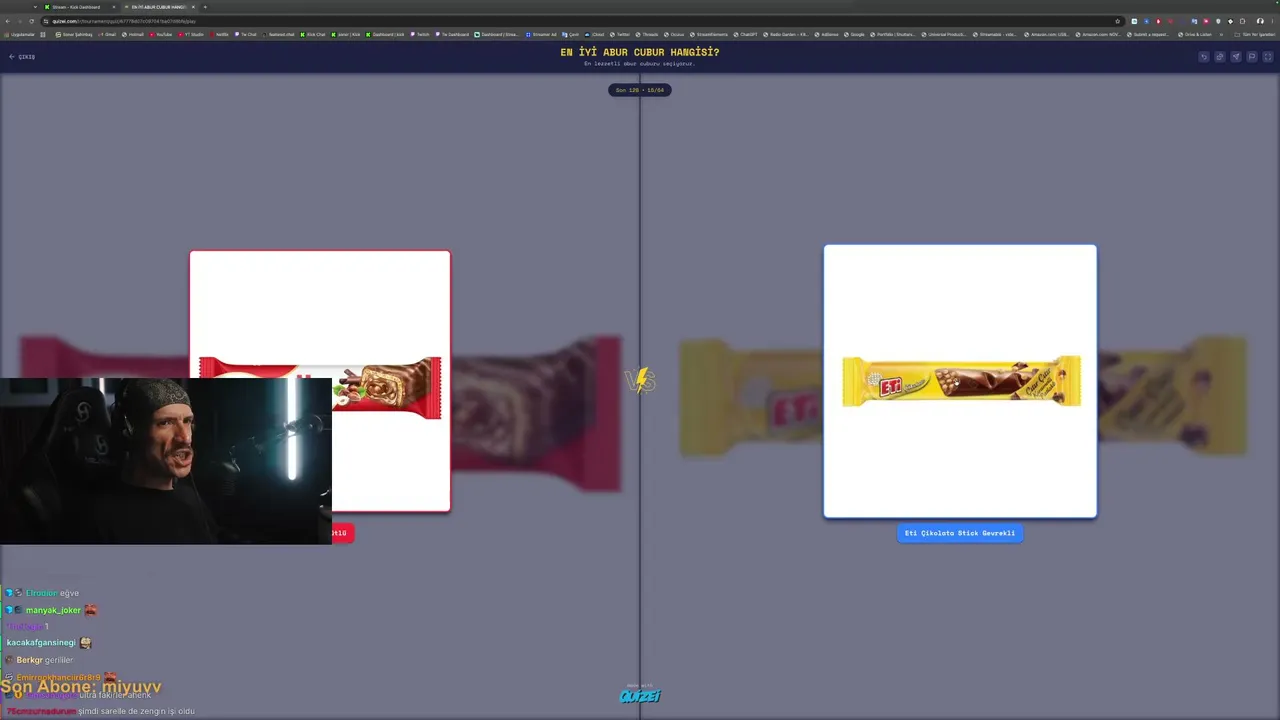Open the Streamable bookmark
Viewport: 1280px width, 720px height.
[x=994, y=34]
